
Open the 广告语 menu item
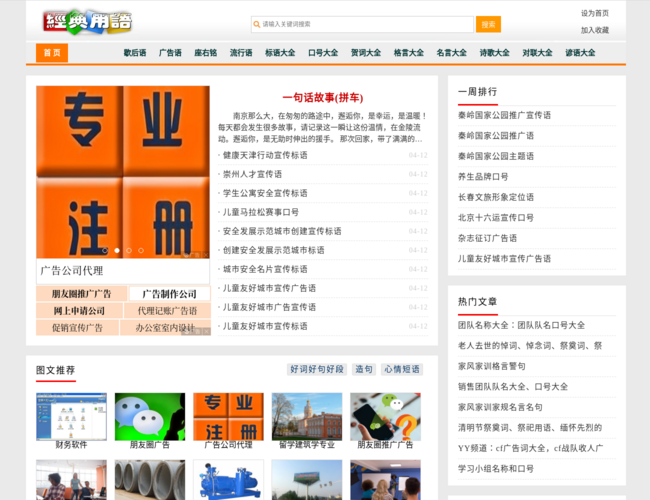click(170, 53)
